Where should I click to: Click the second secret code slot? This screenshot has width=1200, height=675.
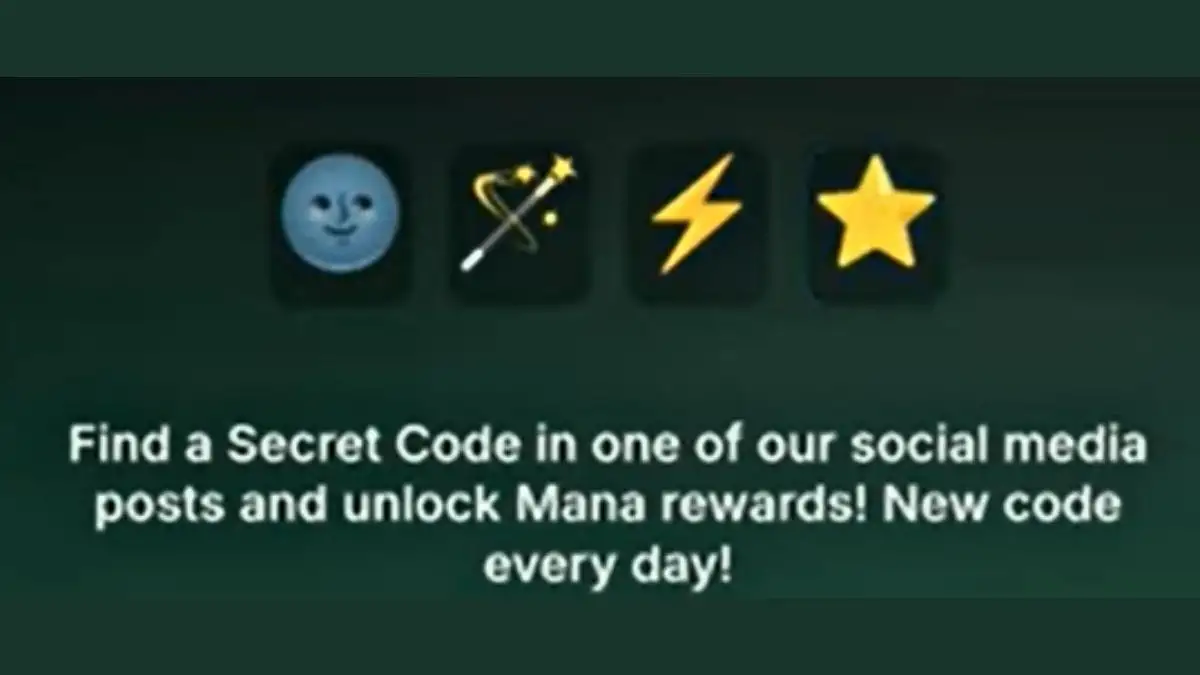(518, 223)
